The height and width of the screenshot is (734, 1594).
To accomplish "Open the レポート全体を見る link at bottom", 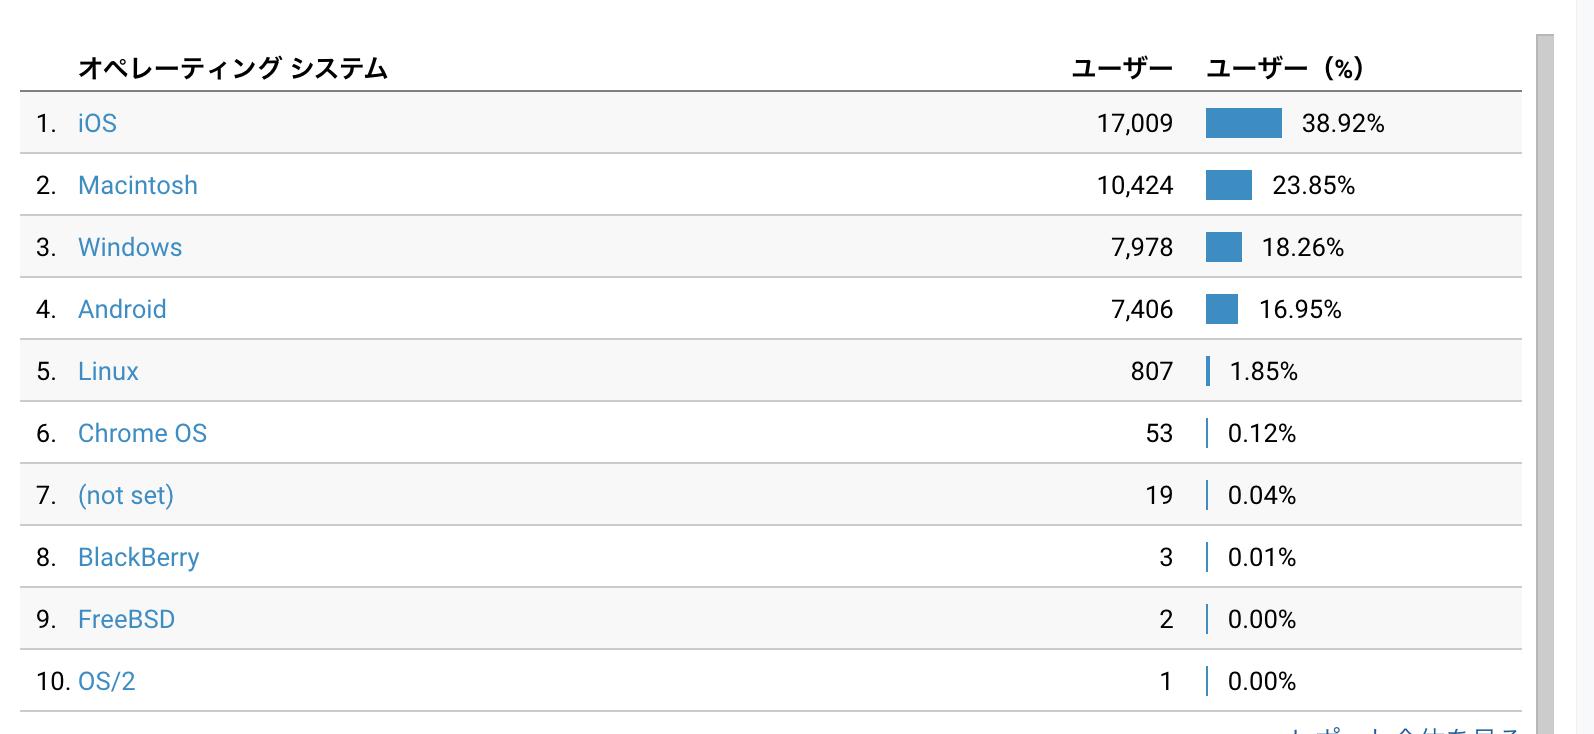I will coord(1405,729).
